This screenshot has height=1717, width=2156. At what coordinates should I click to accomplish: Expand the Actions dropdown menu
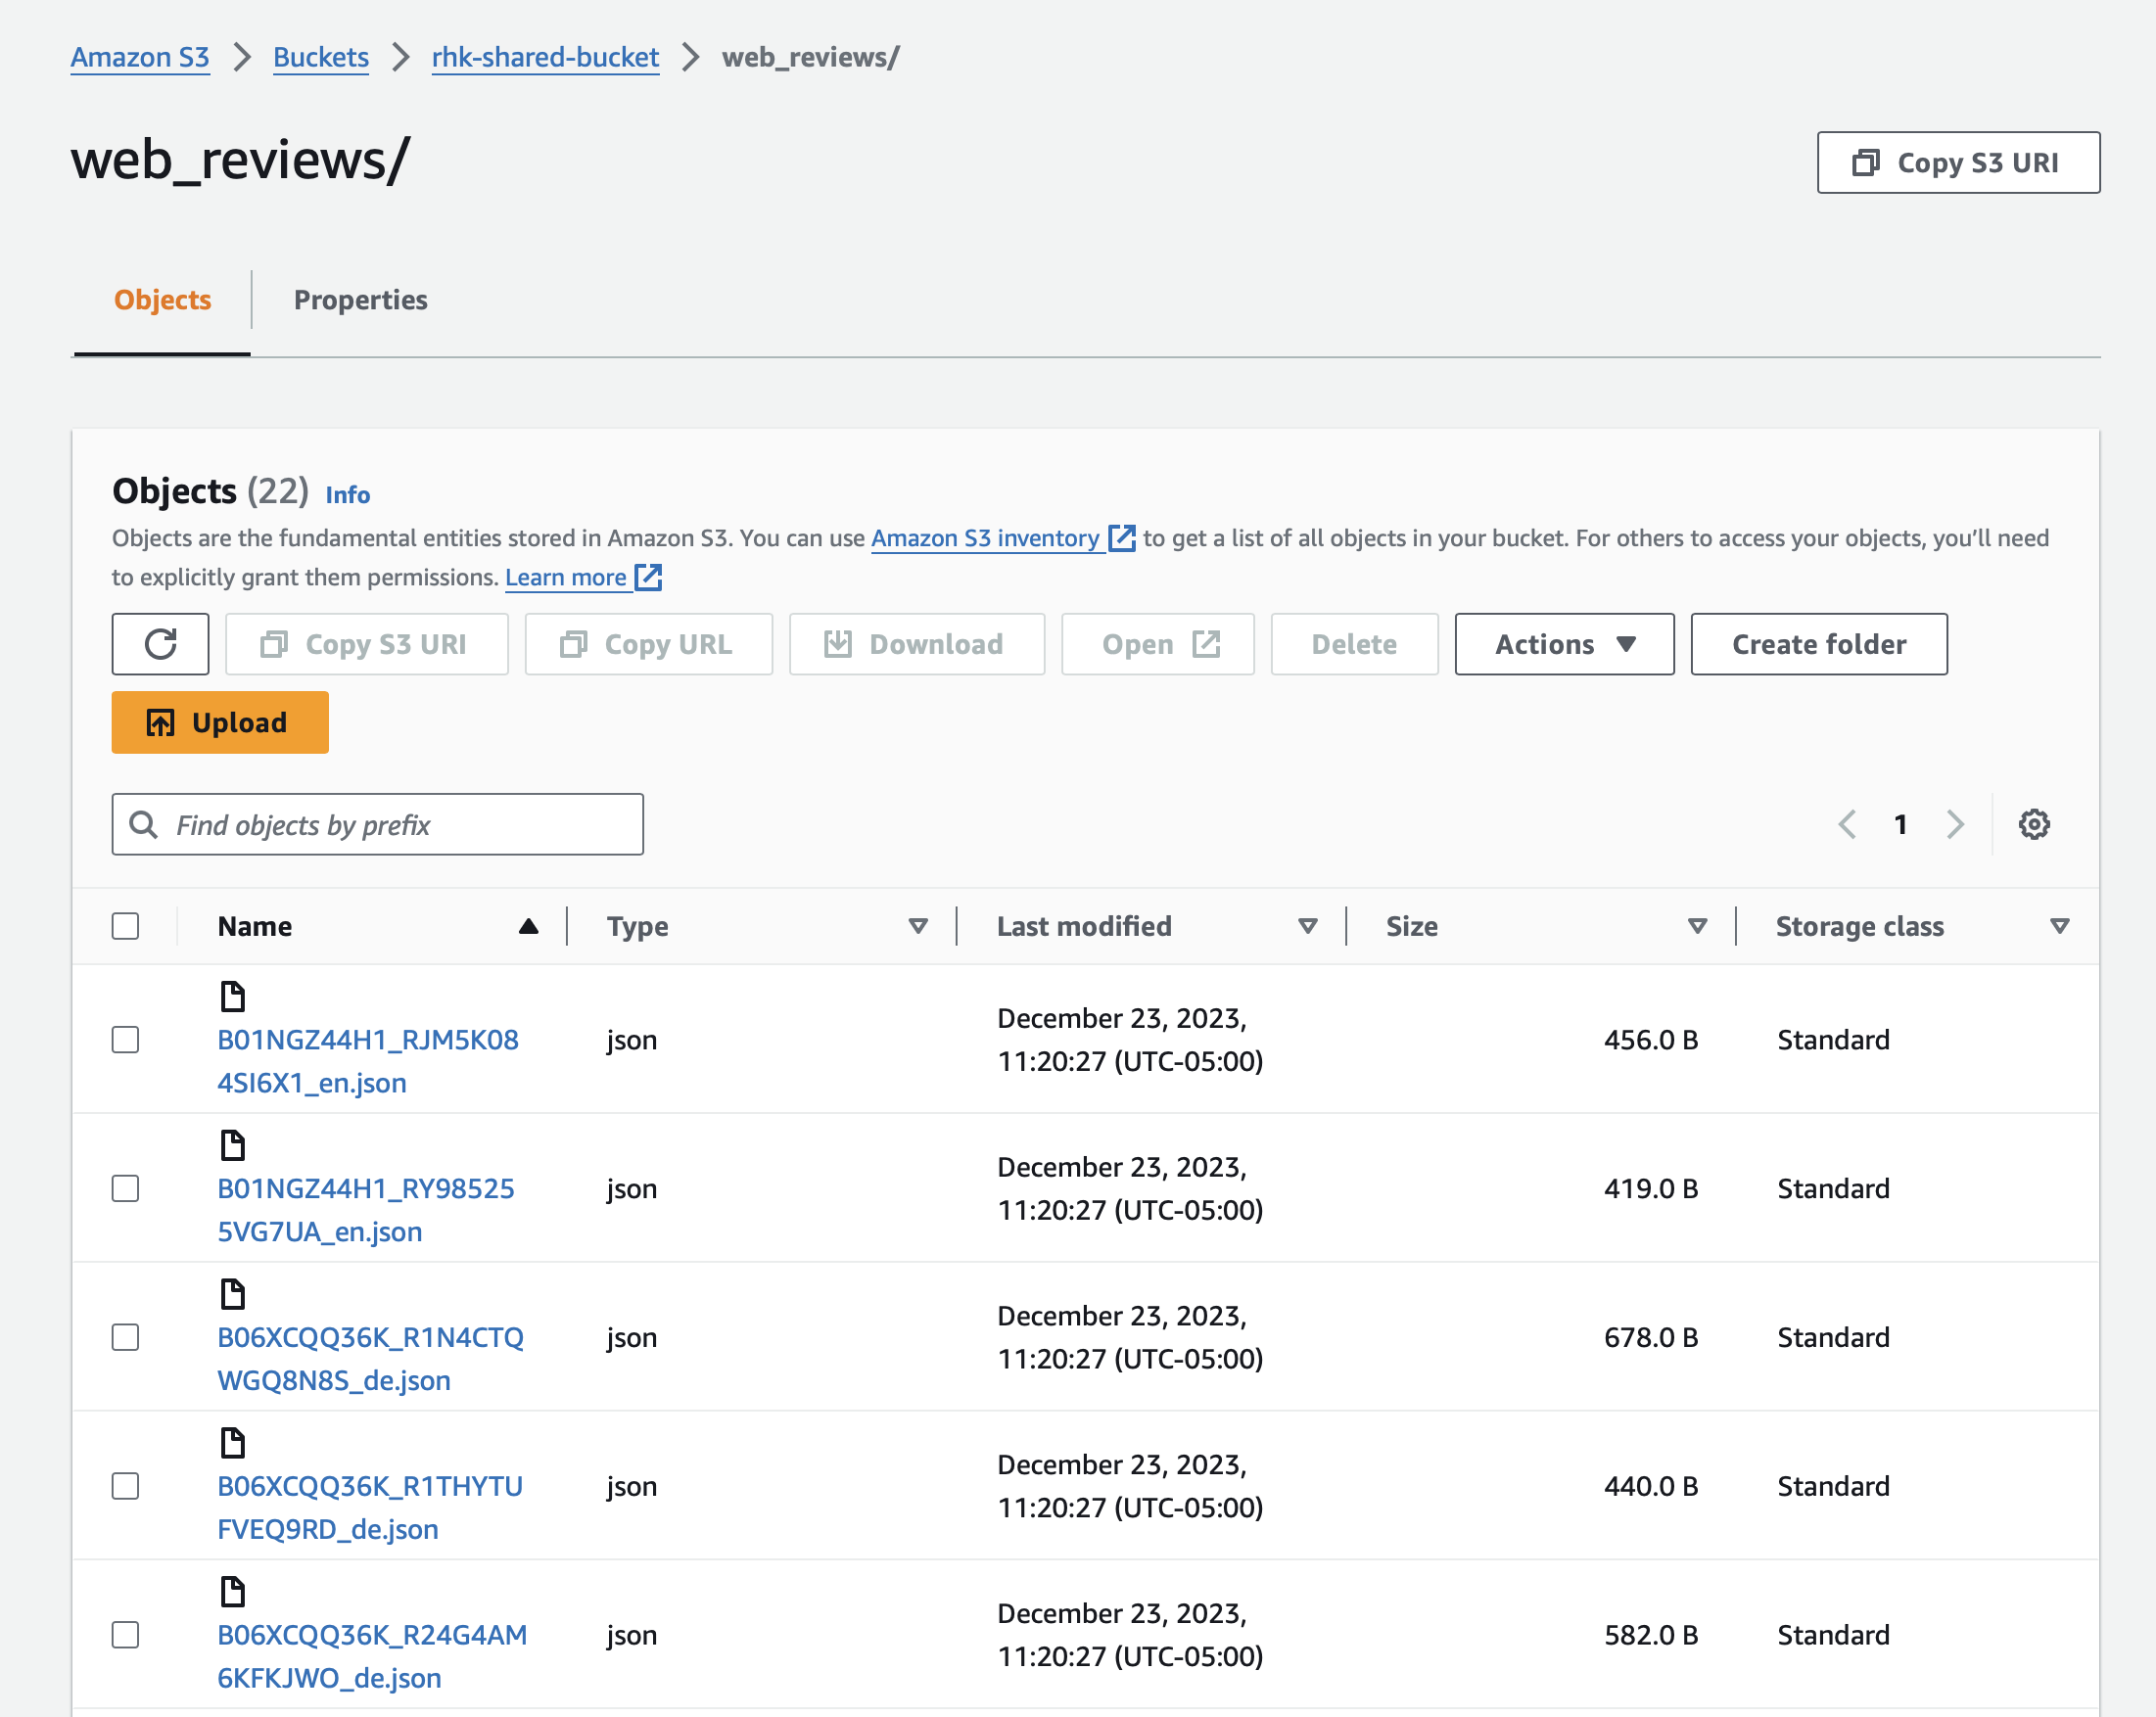[x=1563, y=644]
